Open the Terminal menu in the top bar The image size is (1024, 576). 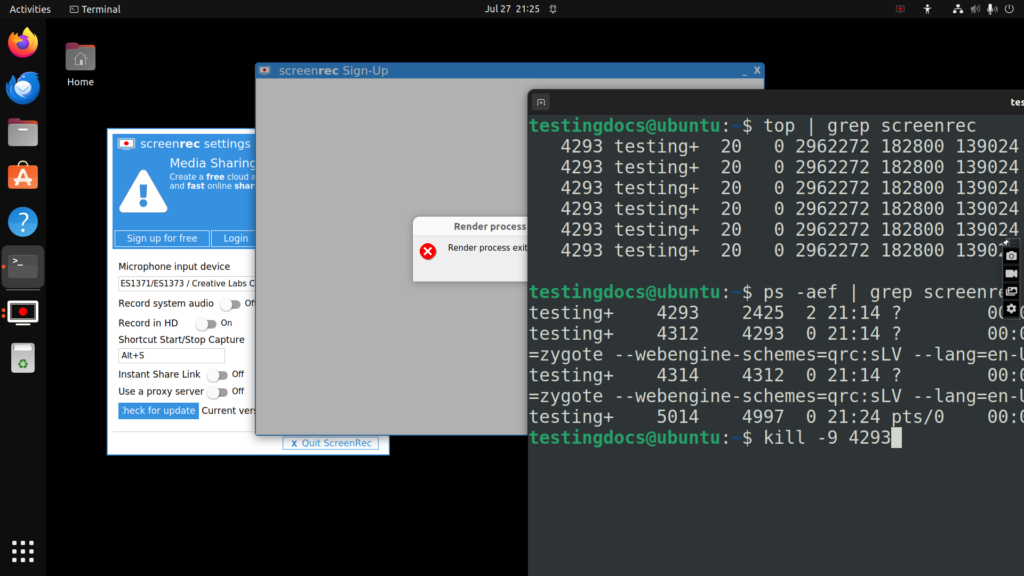pyautogui.click(x=94, y=9)
